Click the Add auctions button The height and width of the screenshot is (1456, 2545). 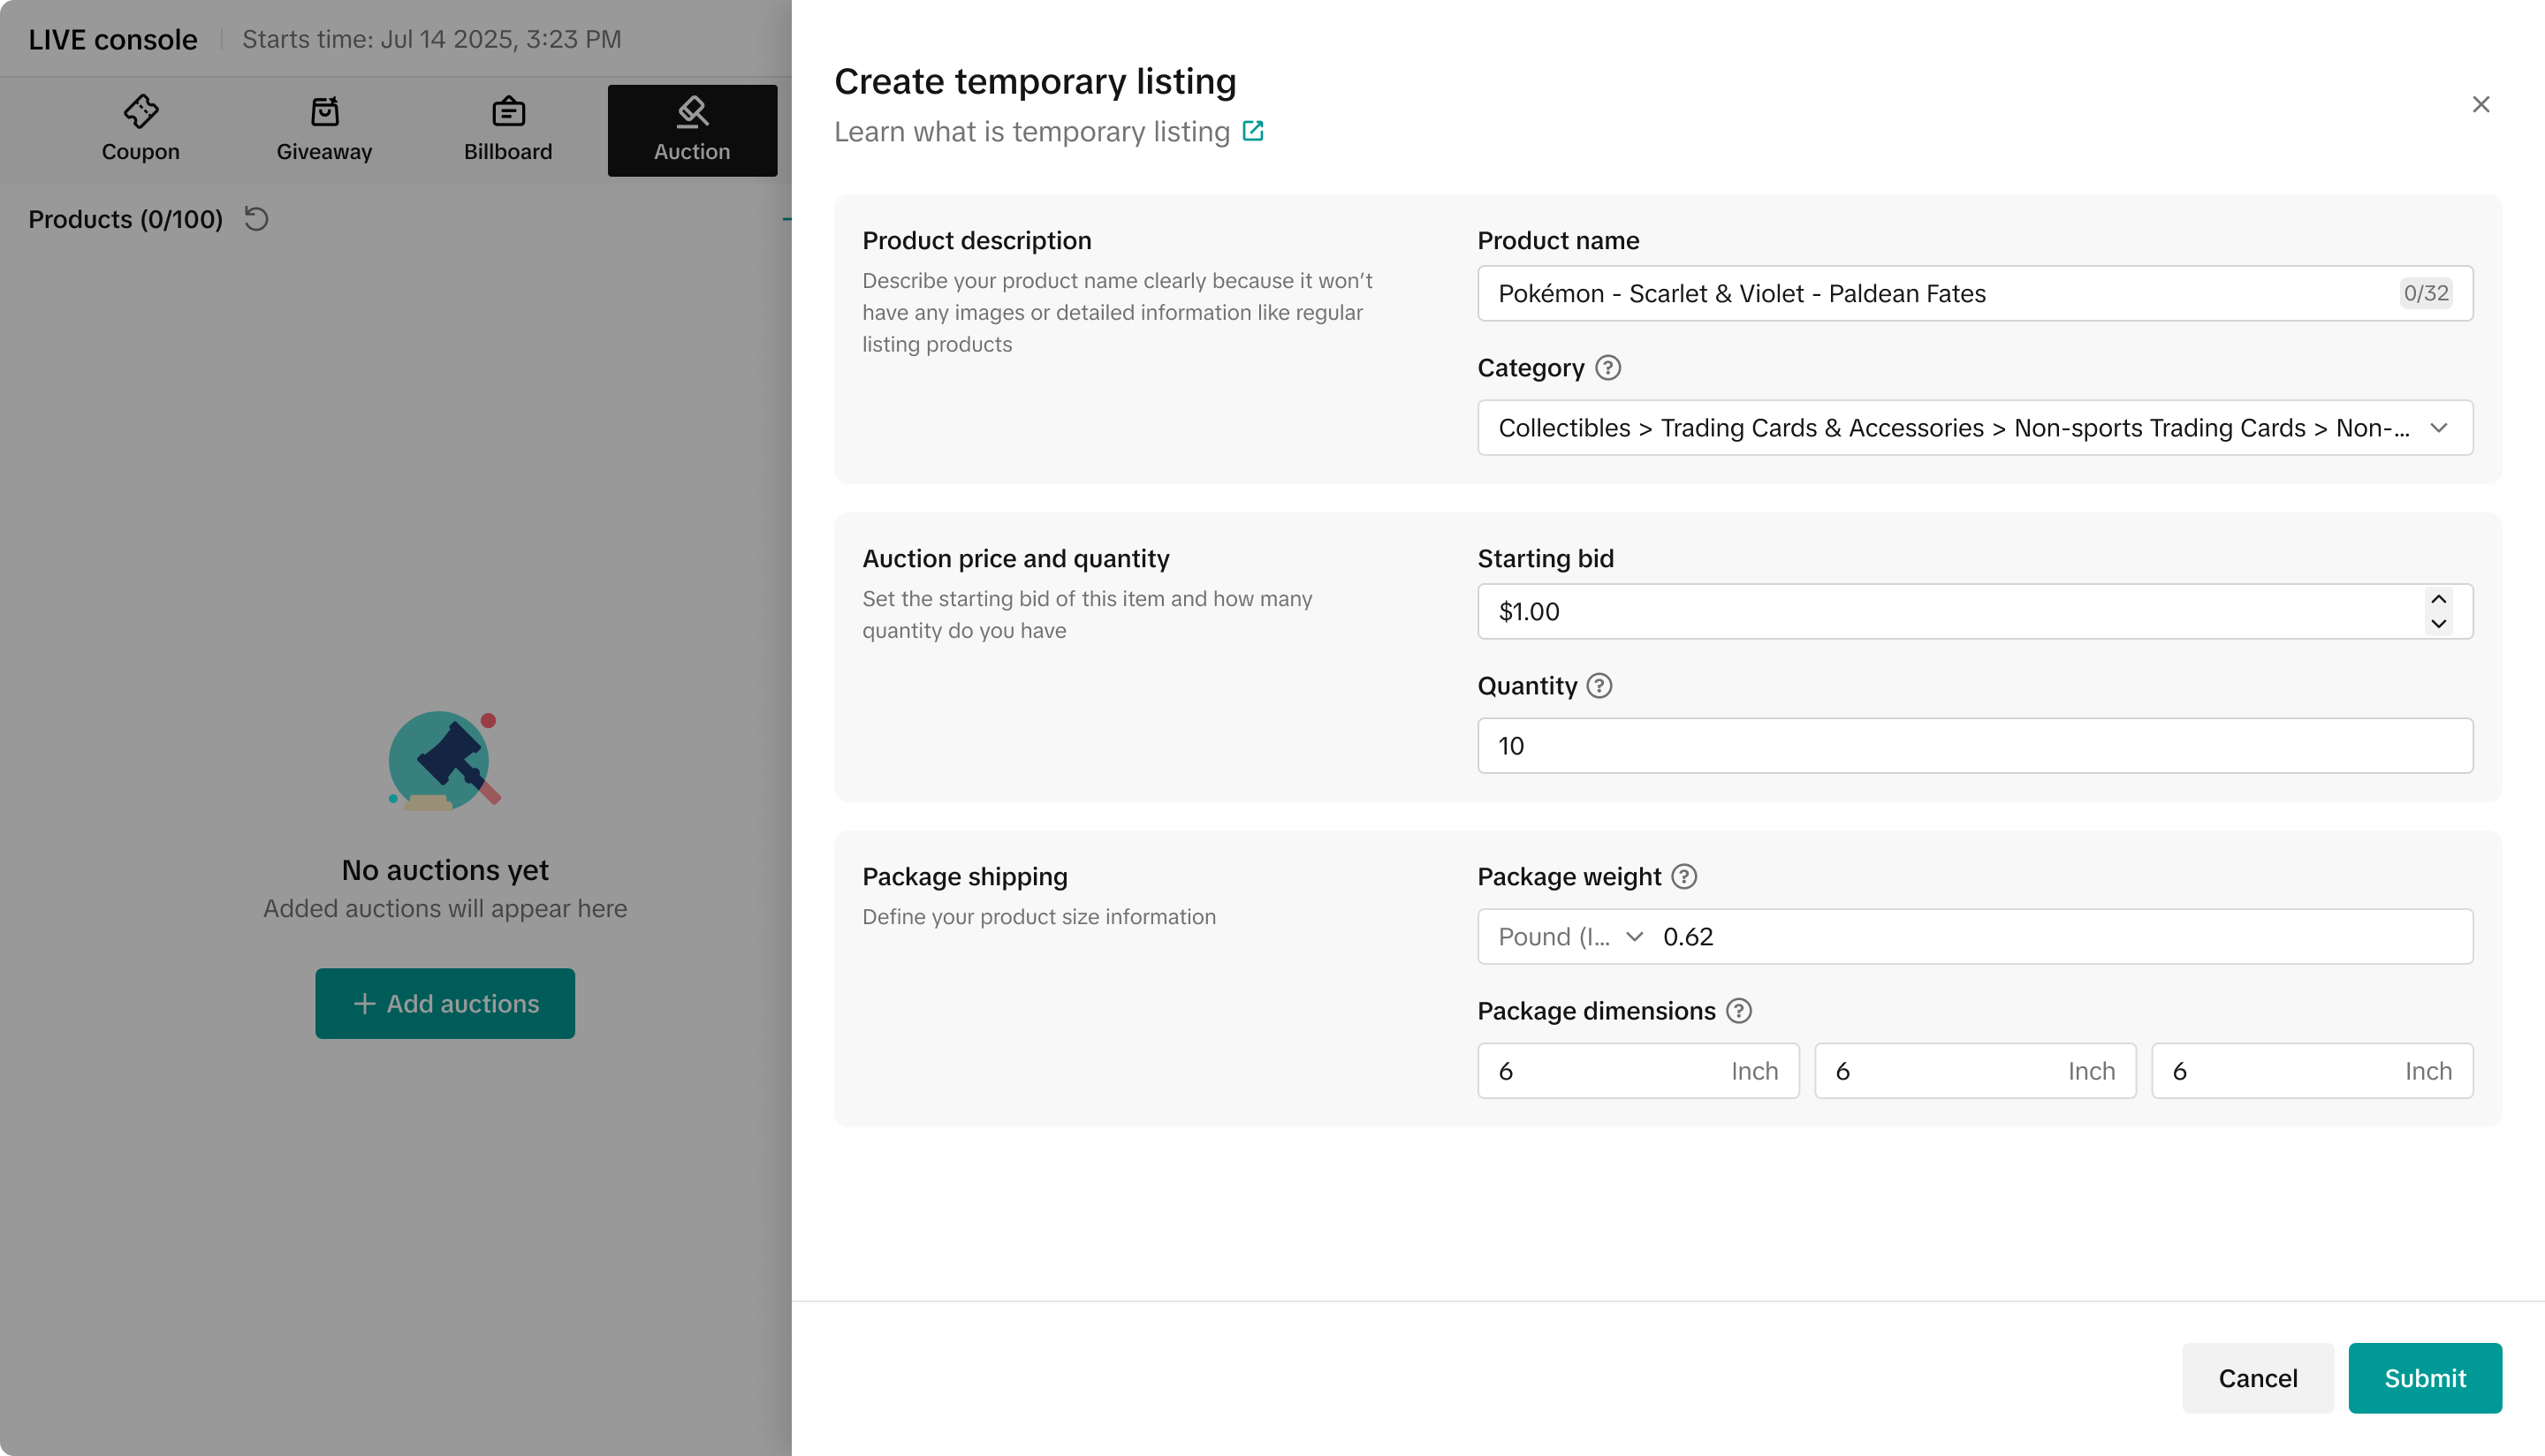click(x=445, y=1003)
